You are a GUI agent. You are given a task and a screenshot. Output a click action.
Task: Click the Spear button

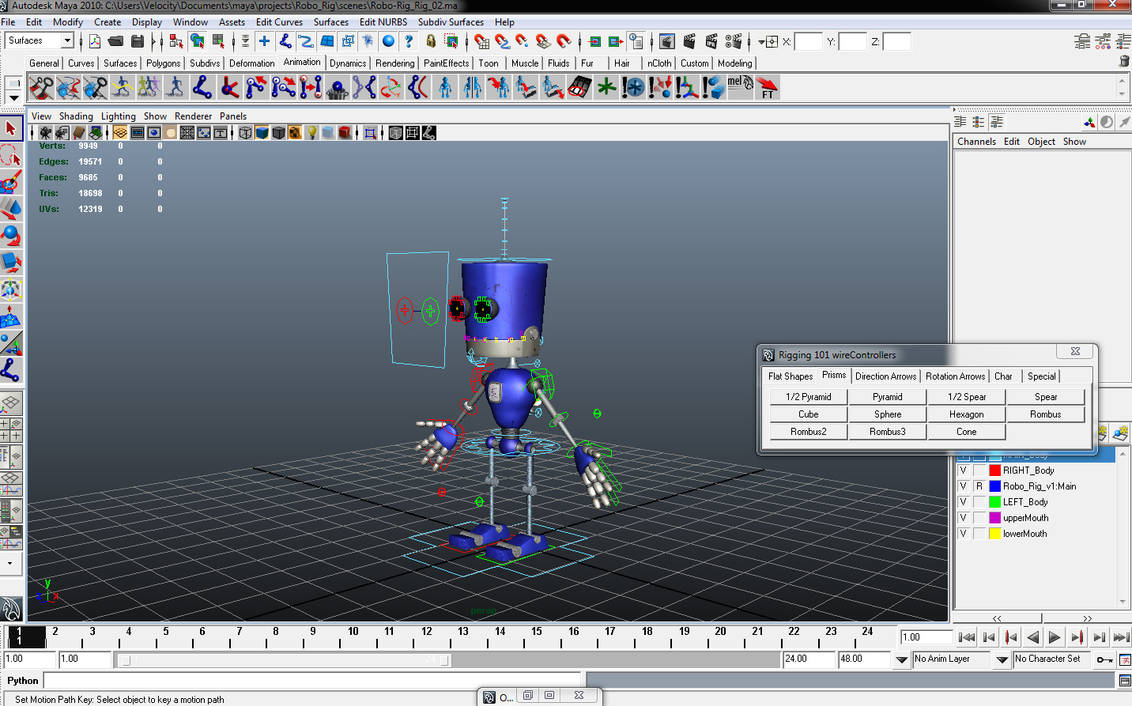(x=1045, y=396)
